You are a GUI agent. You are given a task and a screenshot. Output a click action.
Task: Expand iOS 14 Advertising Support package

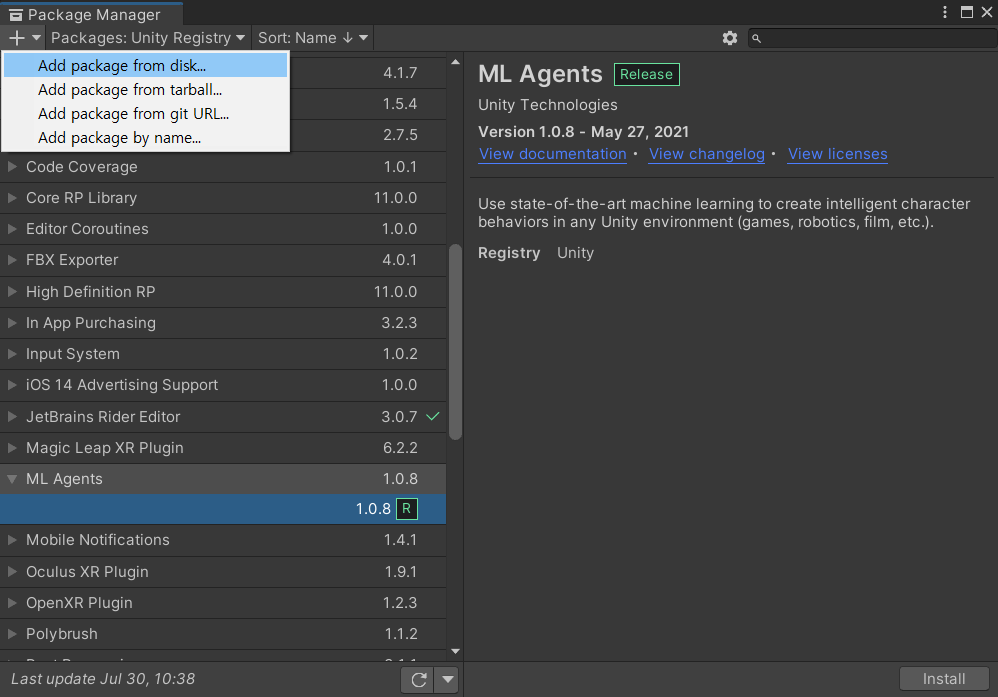[x=12, y=385]
